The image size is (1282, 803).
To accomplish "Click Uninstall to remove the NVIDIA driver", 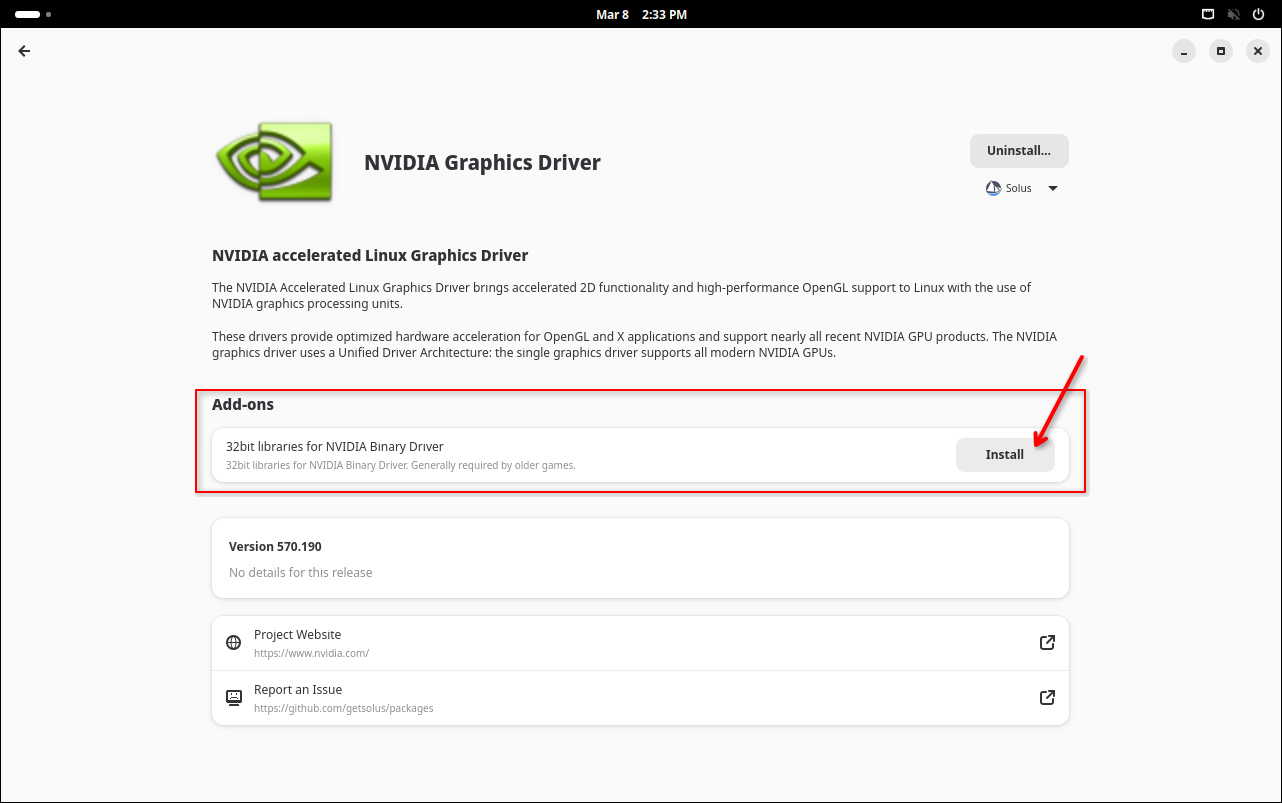I will tap(1018, 151).
